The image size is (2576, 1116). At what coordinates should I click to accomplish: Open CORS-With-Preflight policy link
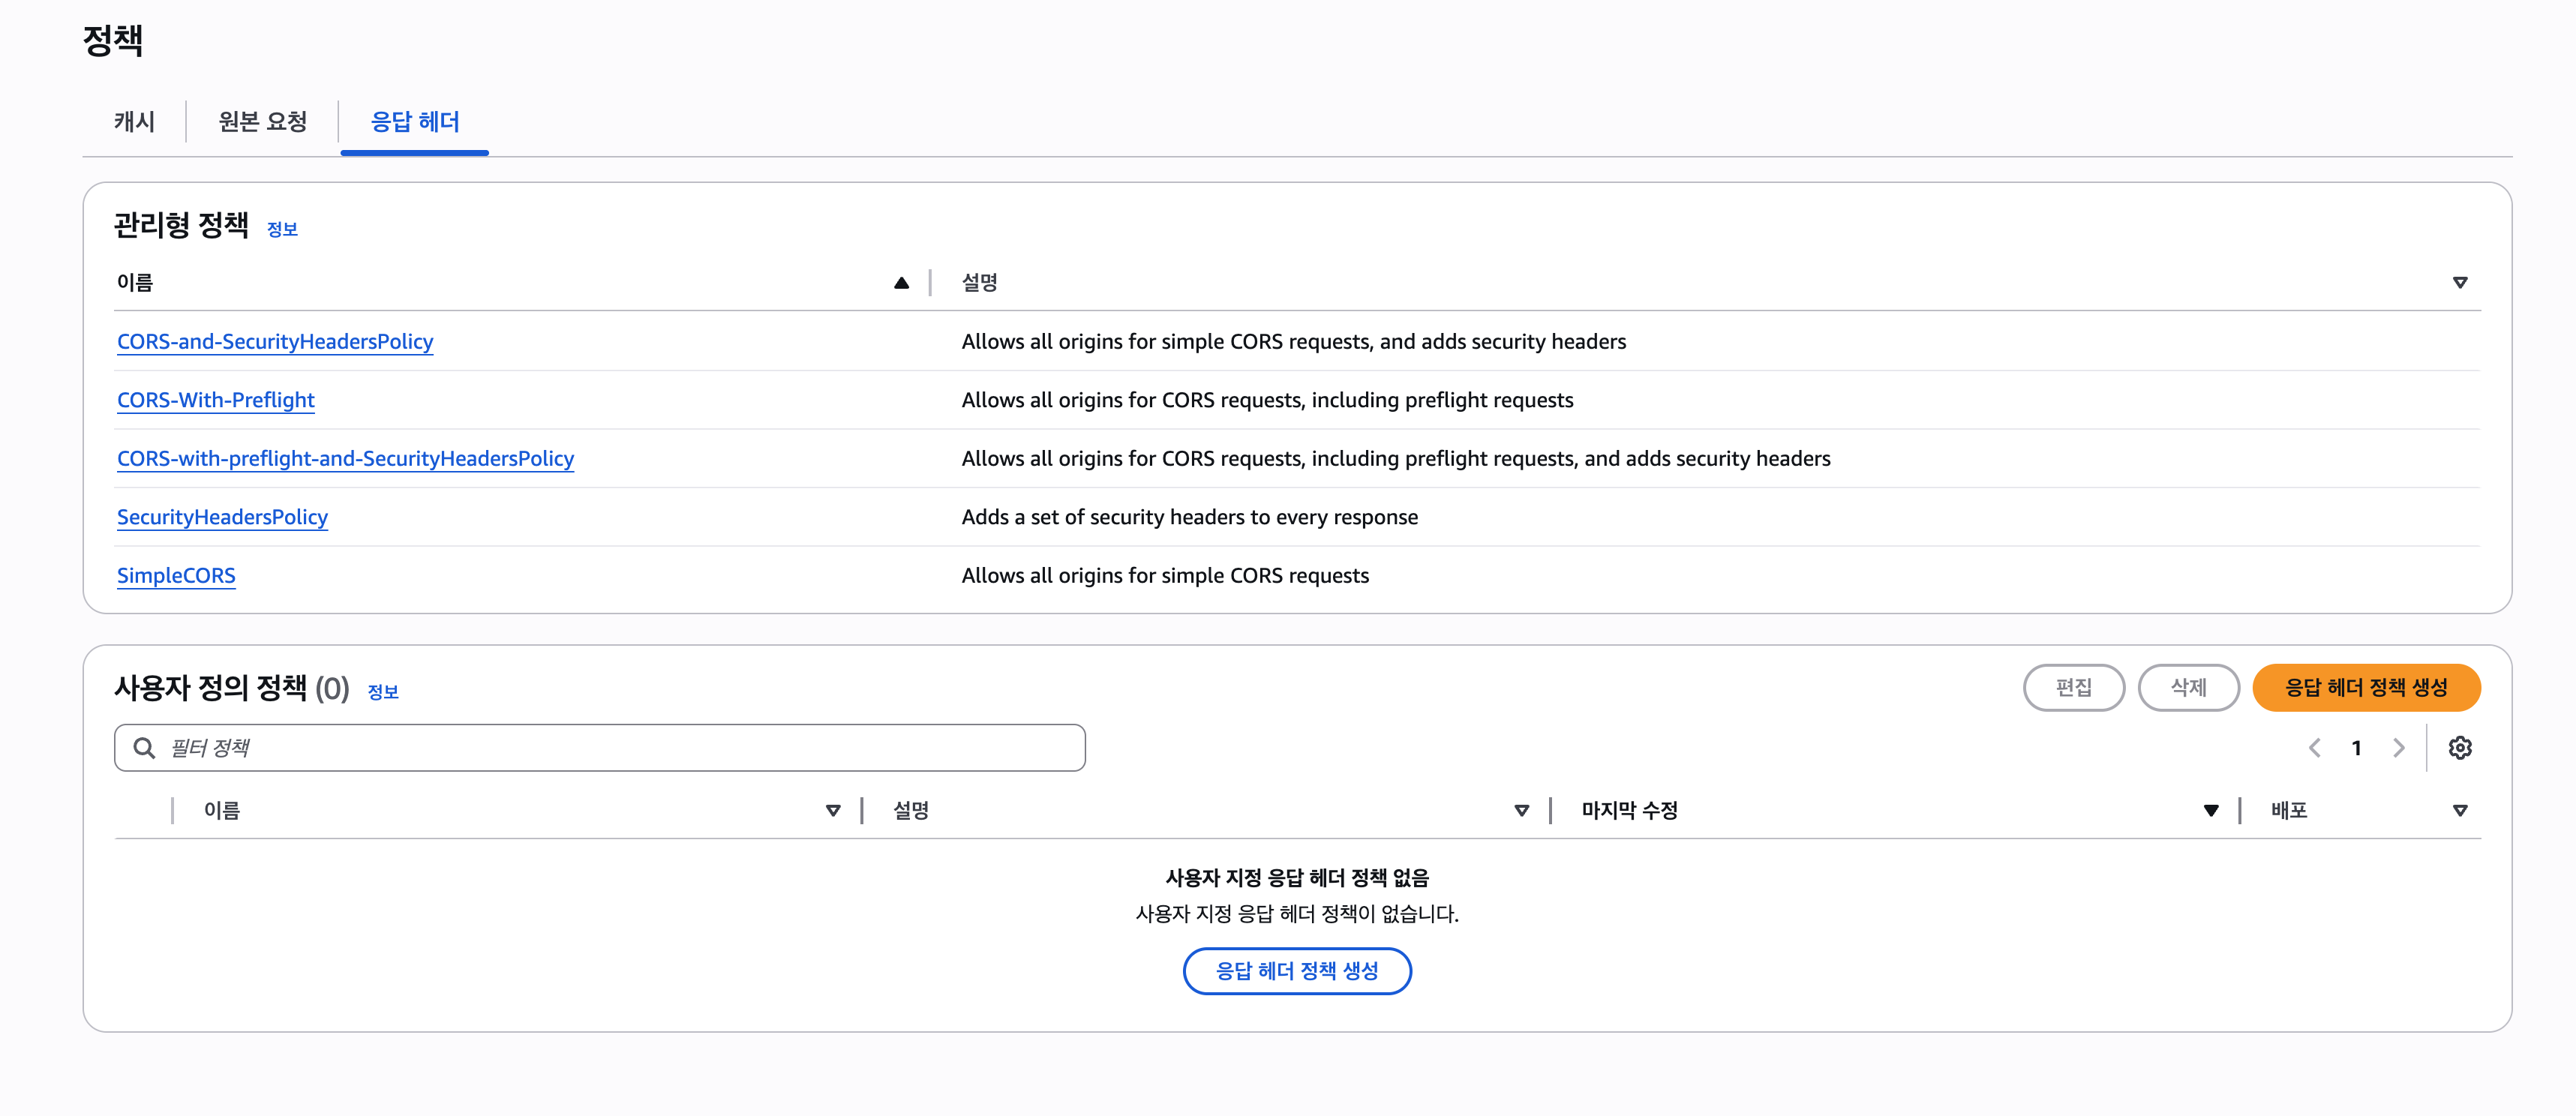[216, 400]
